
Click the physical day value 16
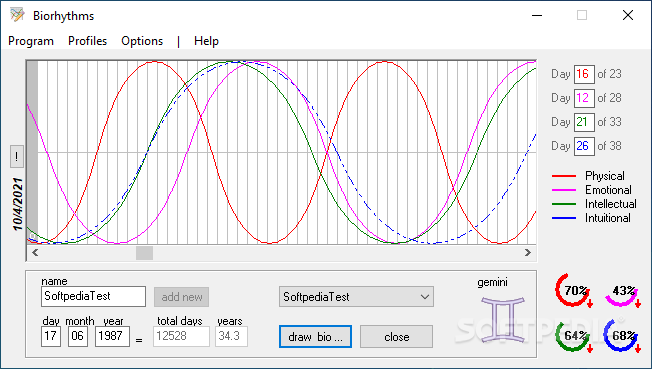[584, 74]
